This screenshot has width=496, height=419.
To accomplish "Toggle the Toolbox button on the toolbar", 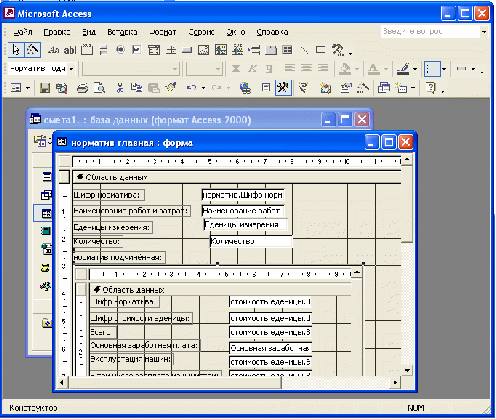I will coord(283,88).
